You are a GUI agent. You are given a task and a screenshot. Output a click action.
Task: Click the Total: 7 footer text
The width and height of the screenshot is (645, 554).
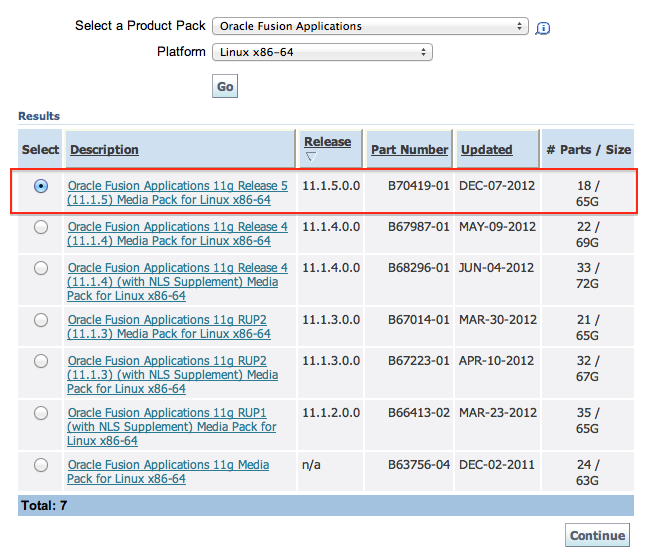coord(44,505)
